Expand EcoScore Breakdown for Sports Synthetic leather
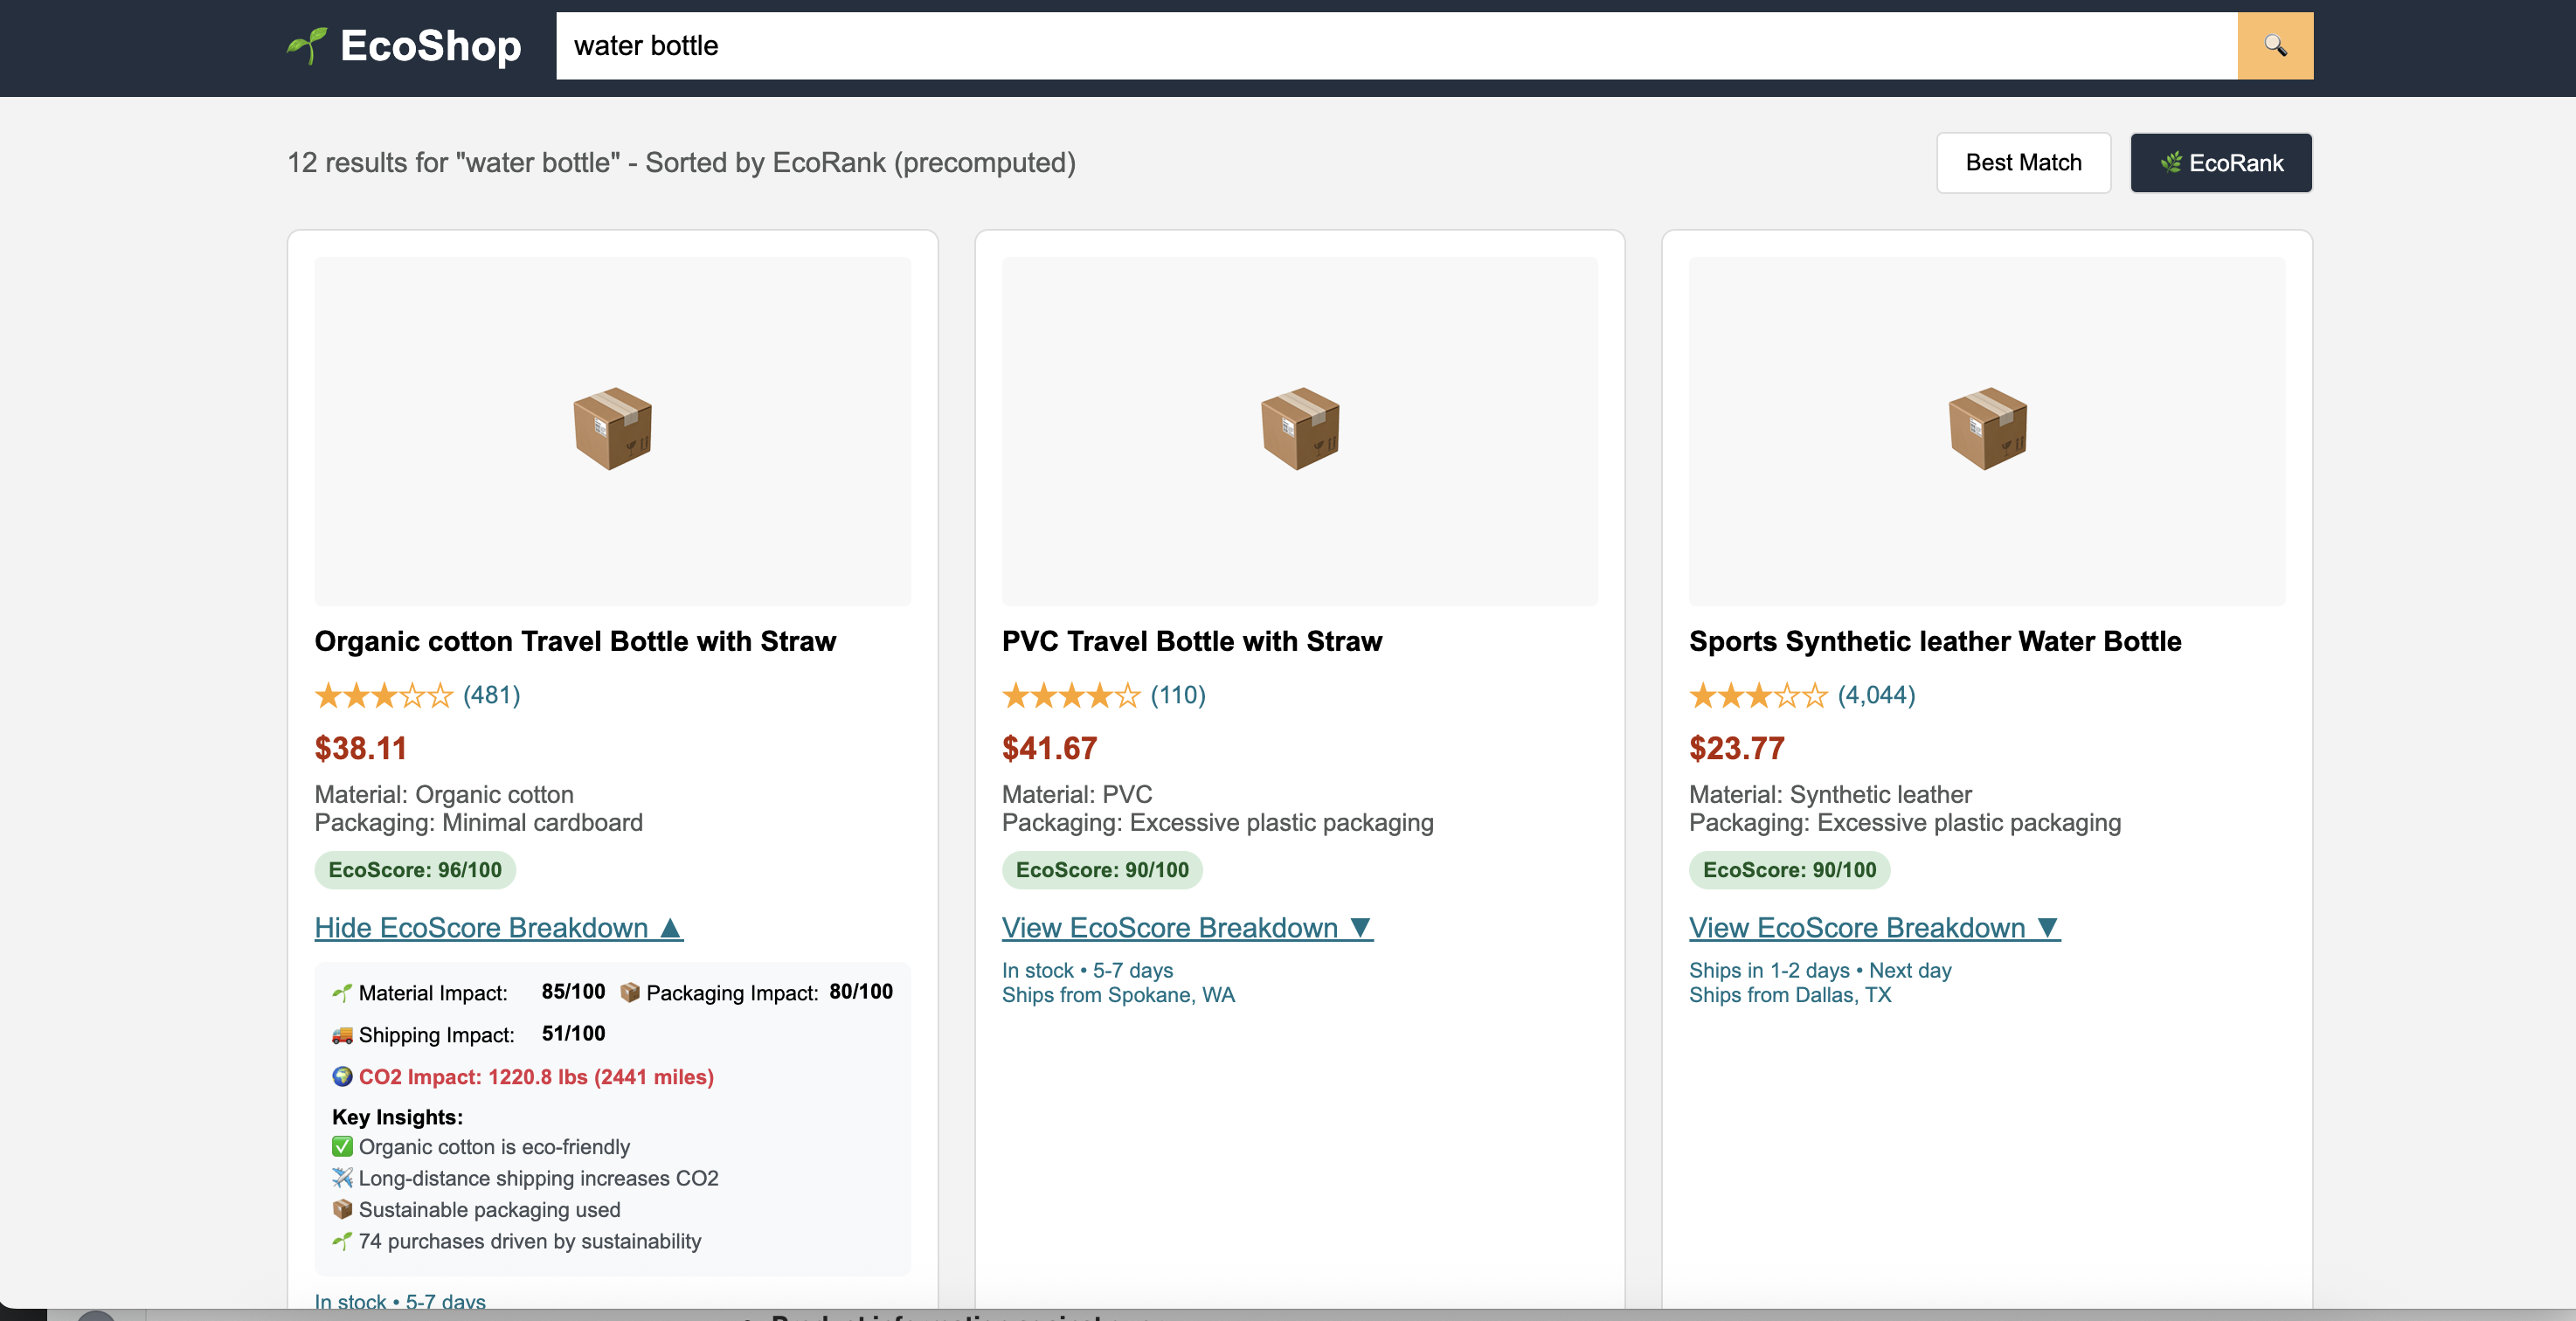This screenshot has height=1321, width=2576. [x=1873, y=928]
